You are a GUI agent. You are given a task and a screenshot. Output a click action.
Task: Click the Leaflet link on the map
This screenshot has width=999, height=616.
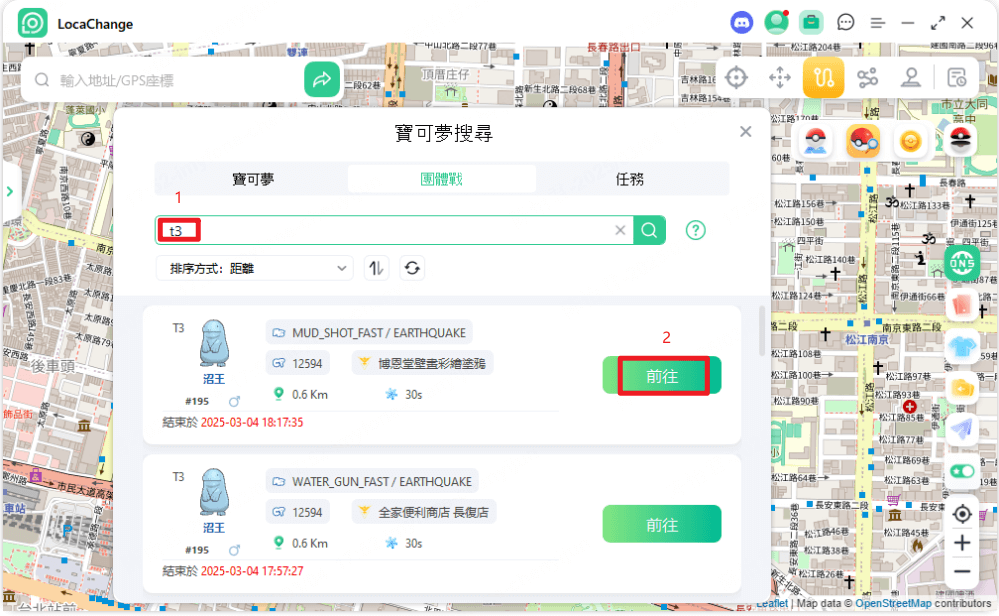(772, 603)
